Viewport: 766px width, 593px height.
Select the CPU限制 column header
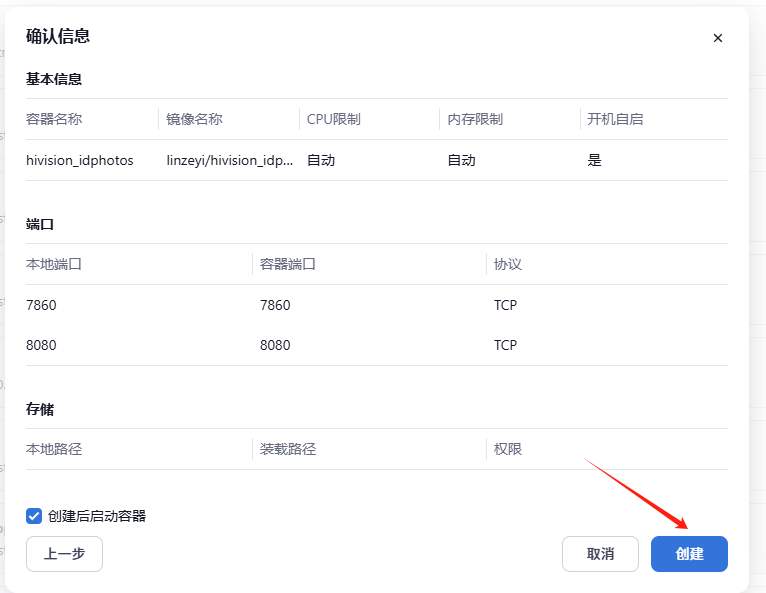[x=333, y=119]
